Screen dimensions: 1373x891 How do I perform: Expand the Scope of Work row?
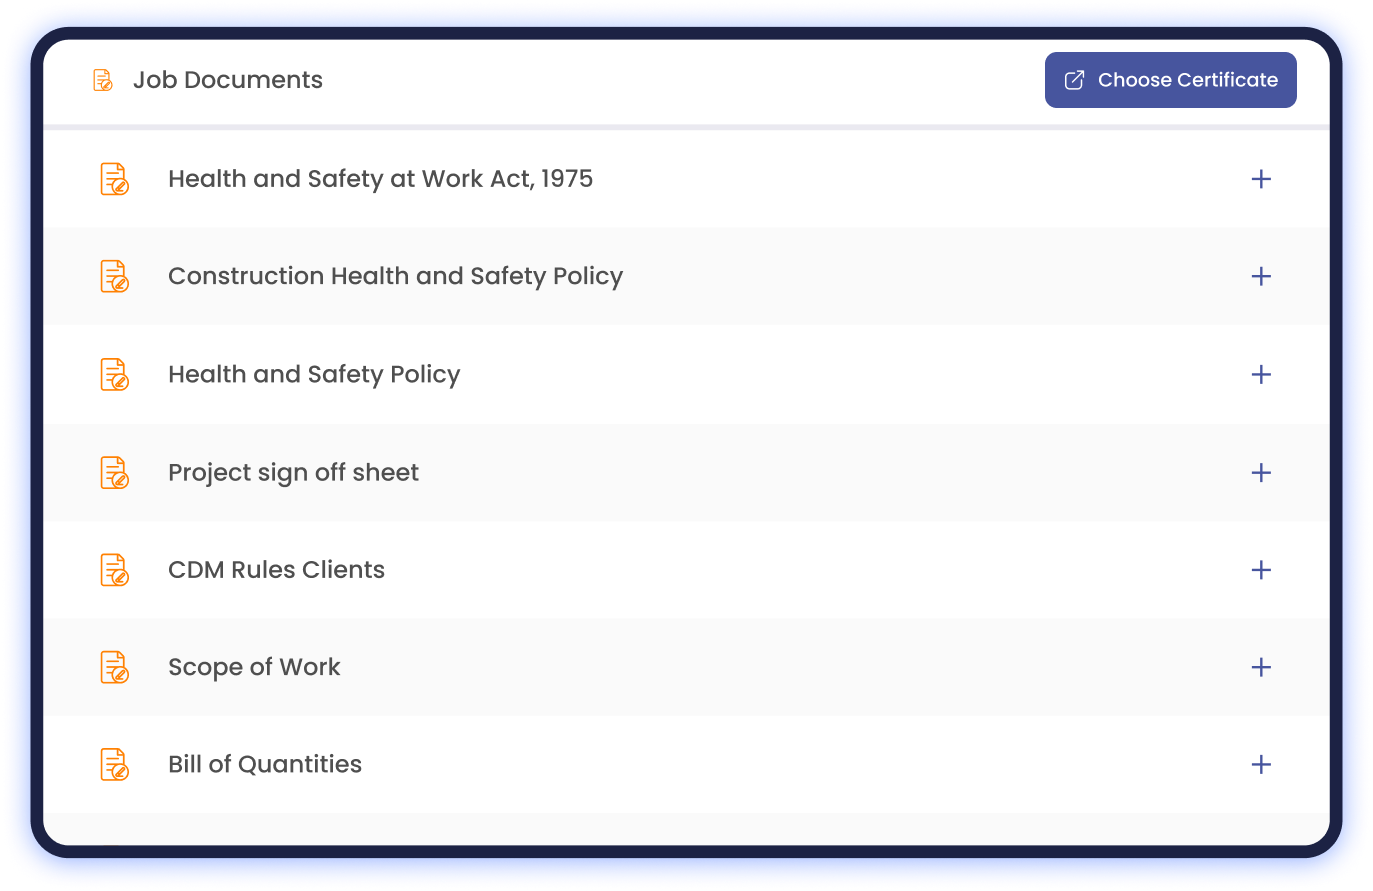[x=1261, y=667]
